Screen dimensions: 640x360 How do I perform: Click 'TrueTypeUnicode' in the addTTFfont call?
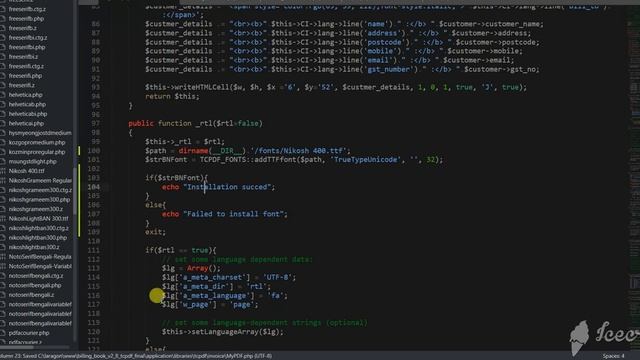coord(365,160)
